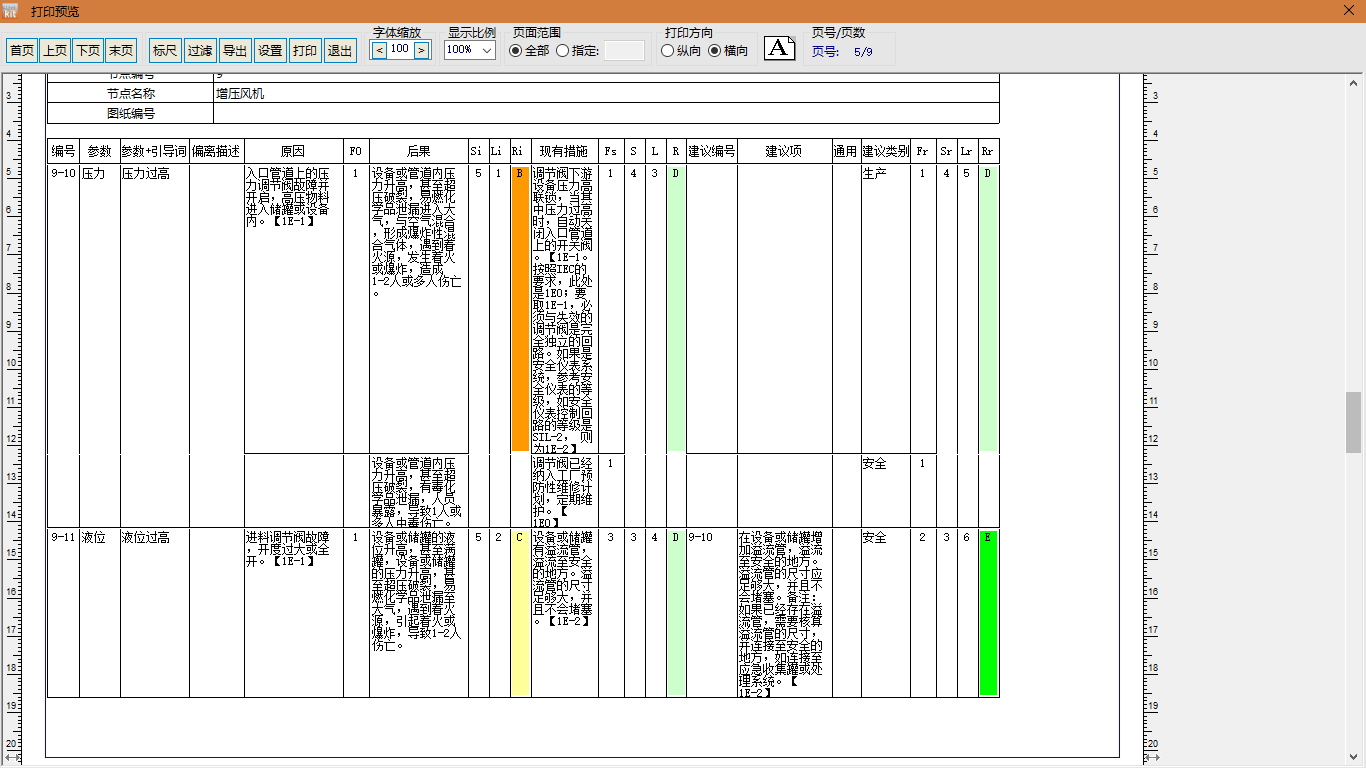The width and height of the screenshot is (1366, 768).
Task: Click the 现有措施 column header
Action: [564, 151]
